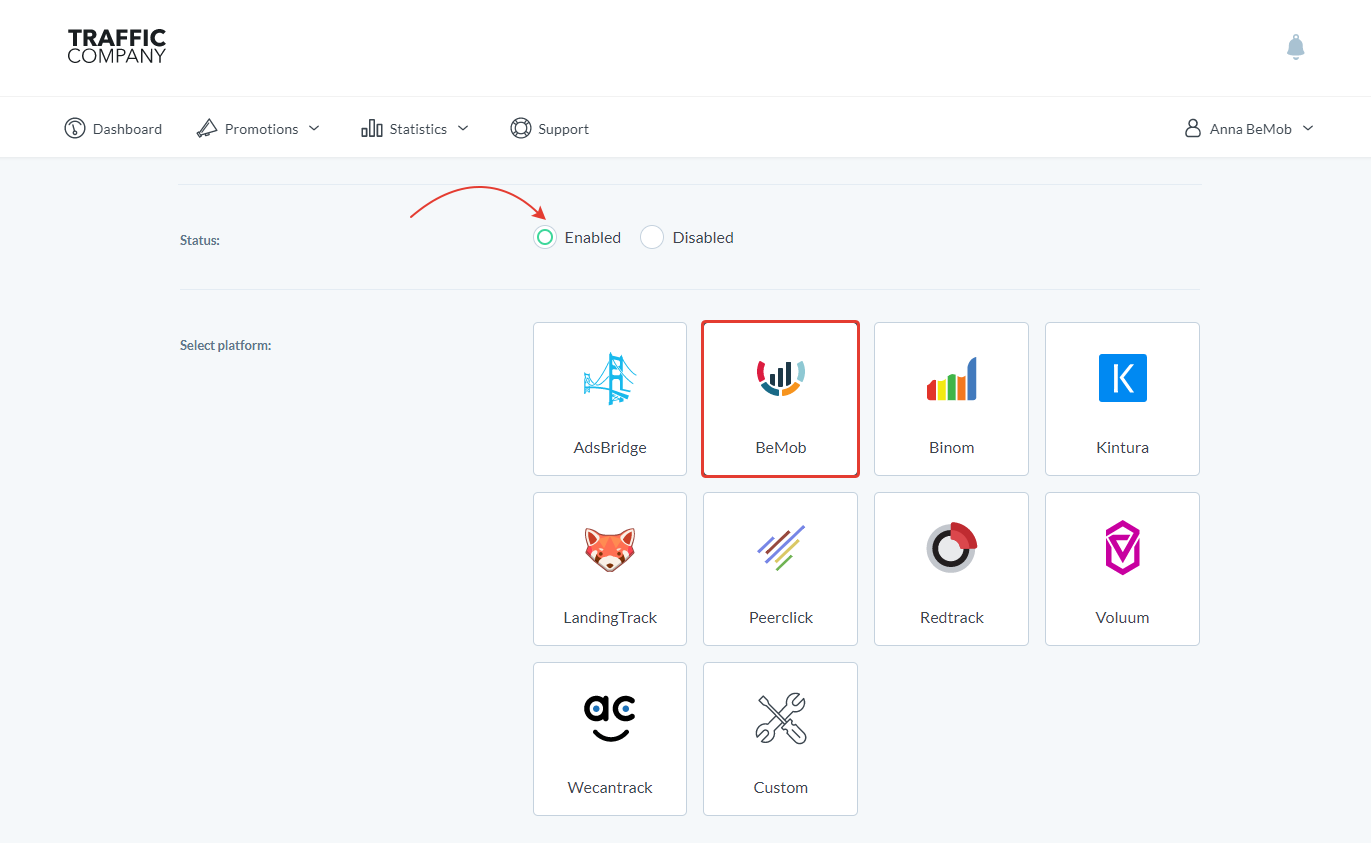The image size is (1371, 843).
Task: Choose the BeMob tracker tile
Action: (780, 399)
